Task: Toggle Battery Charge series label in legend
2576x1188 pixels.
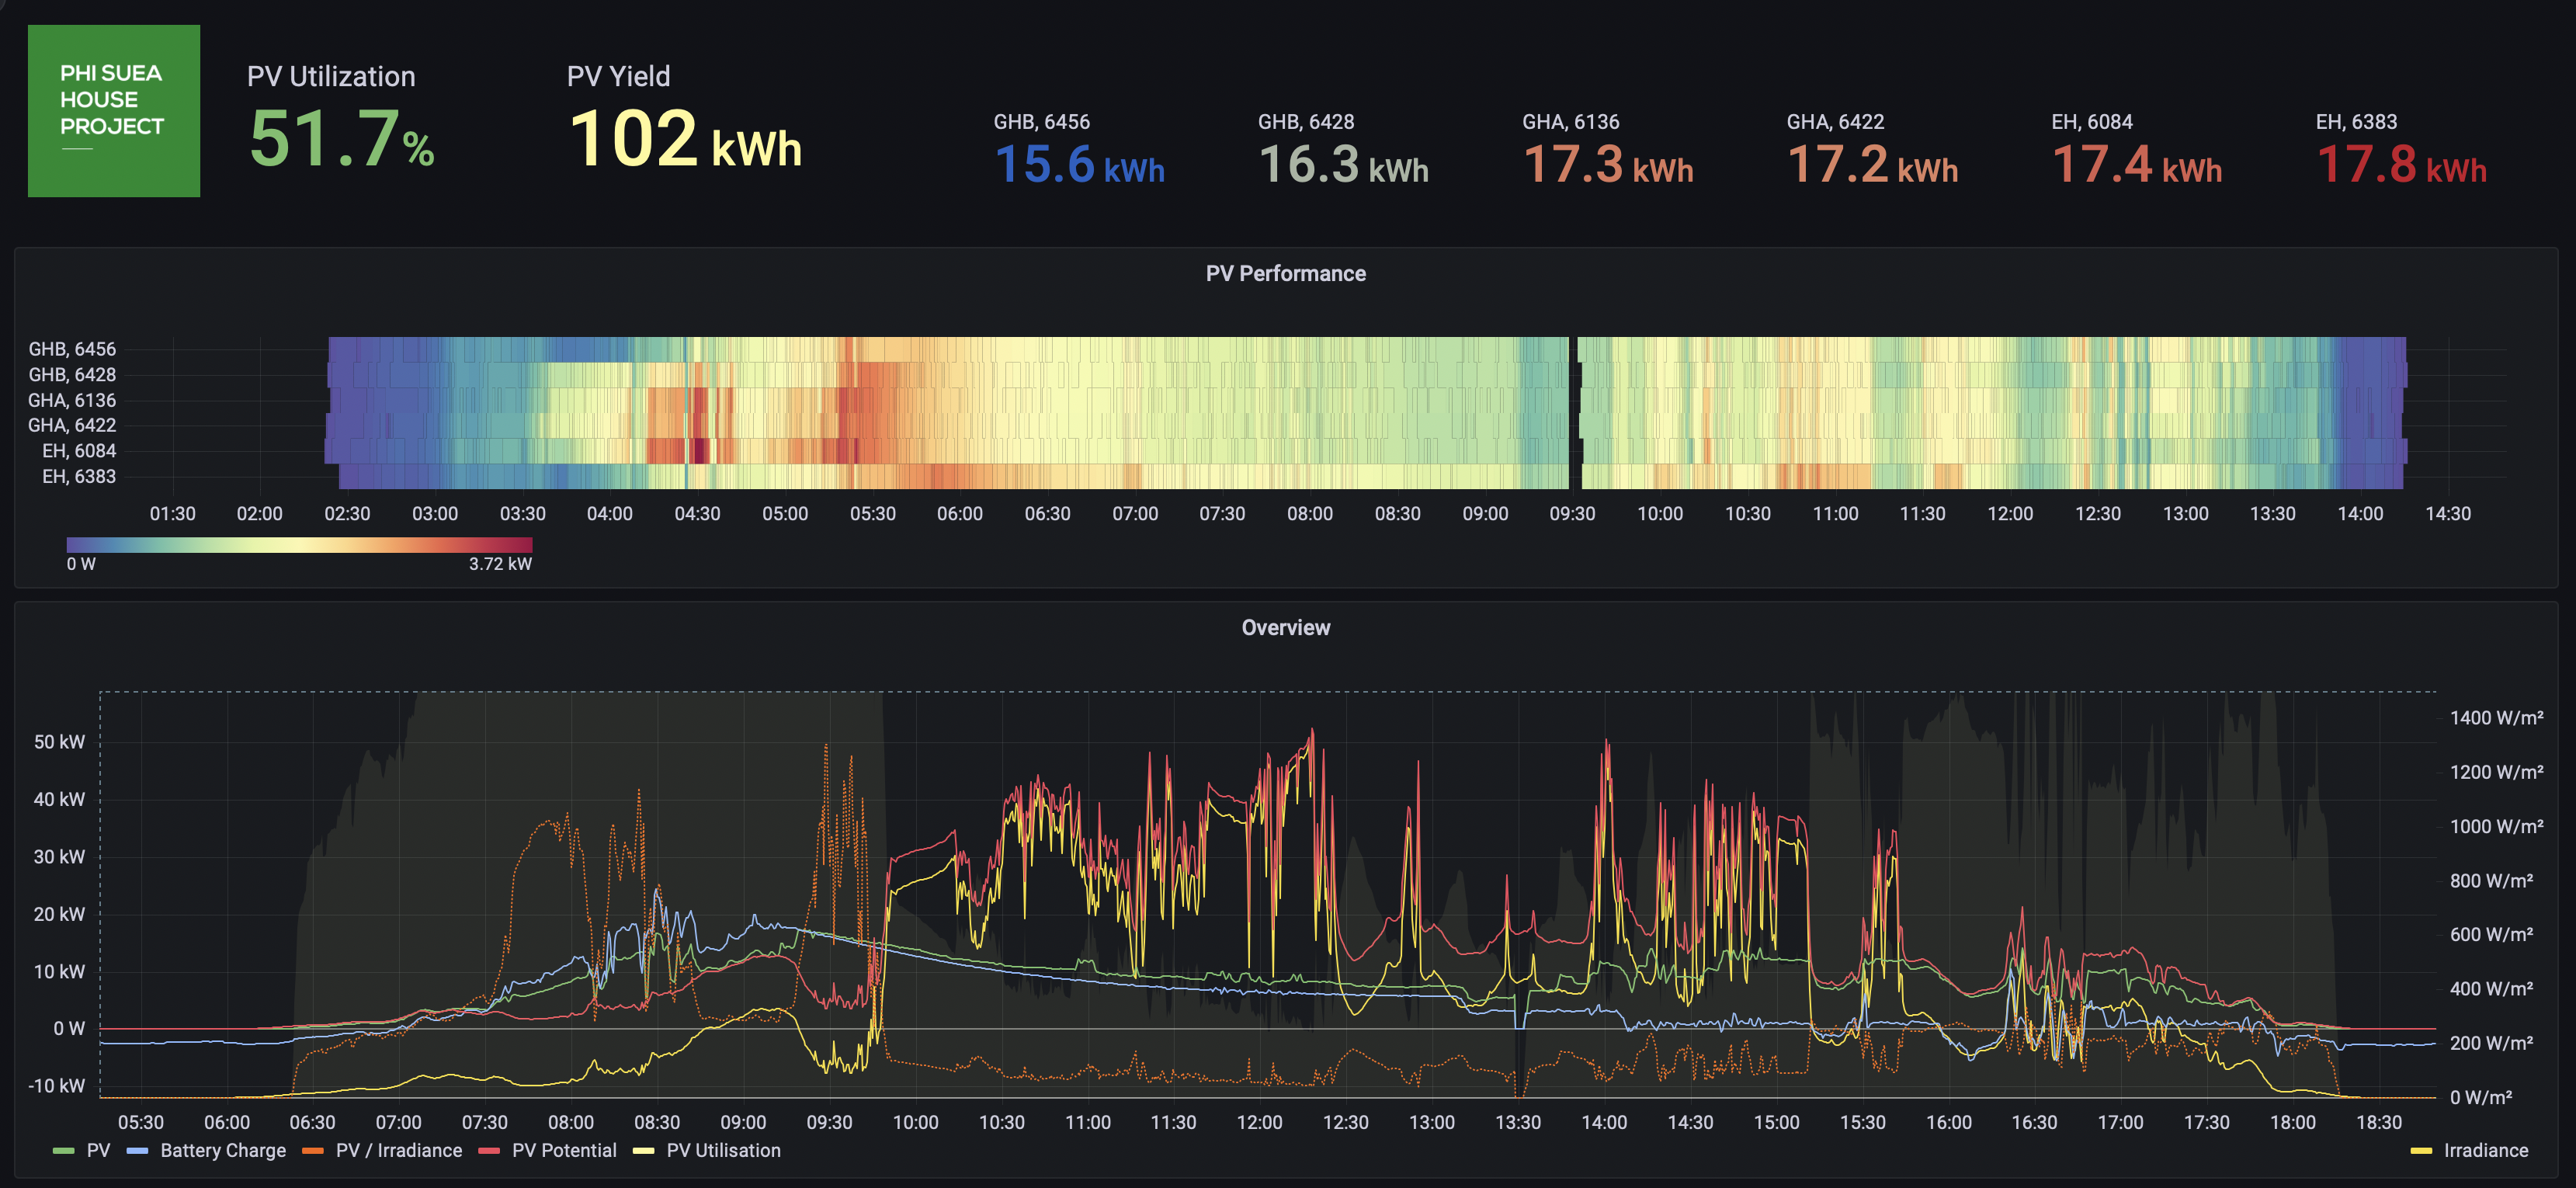Action: (222, 1151)
